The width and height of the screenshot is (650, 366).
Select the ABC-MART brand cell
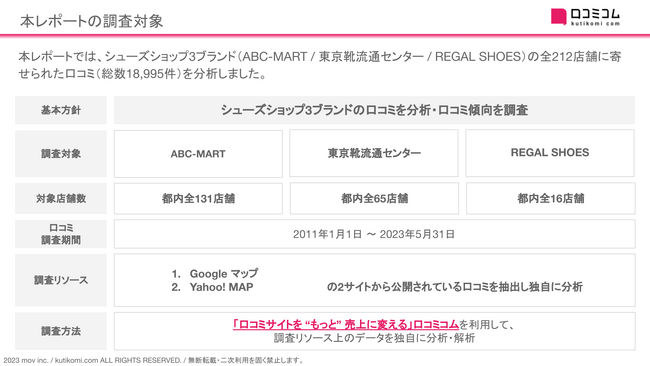pos(198,154)
